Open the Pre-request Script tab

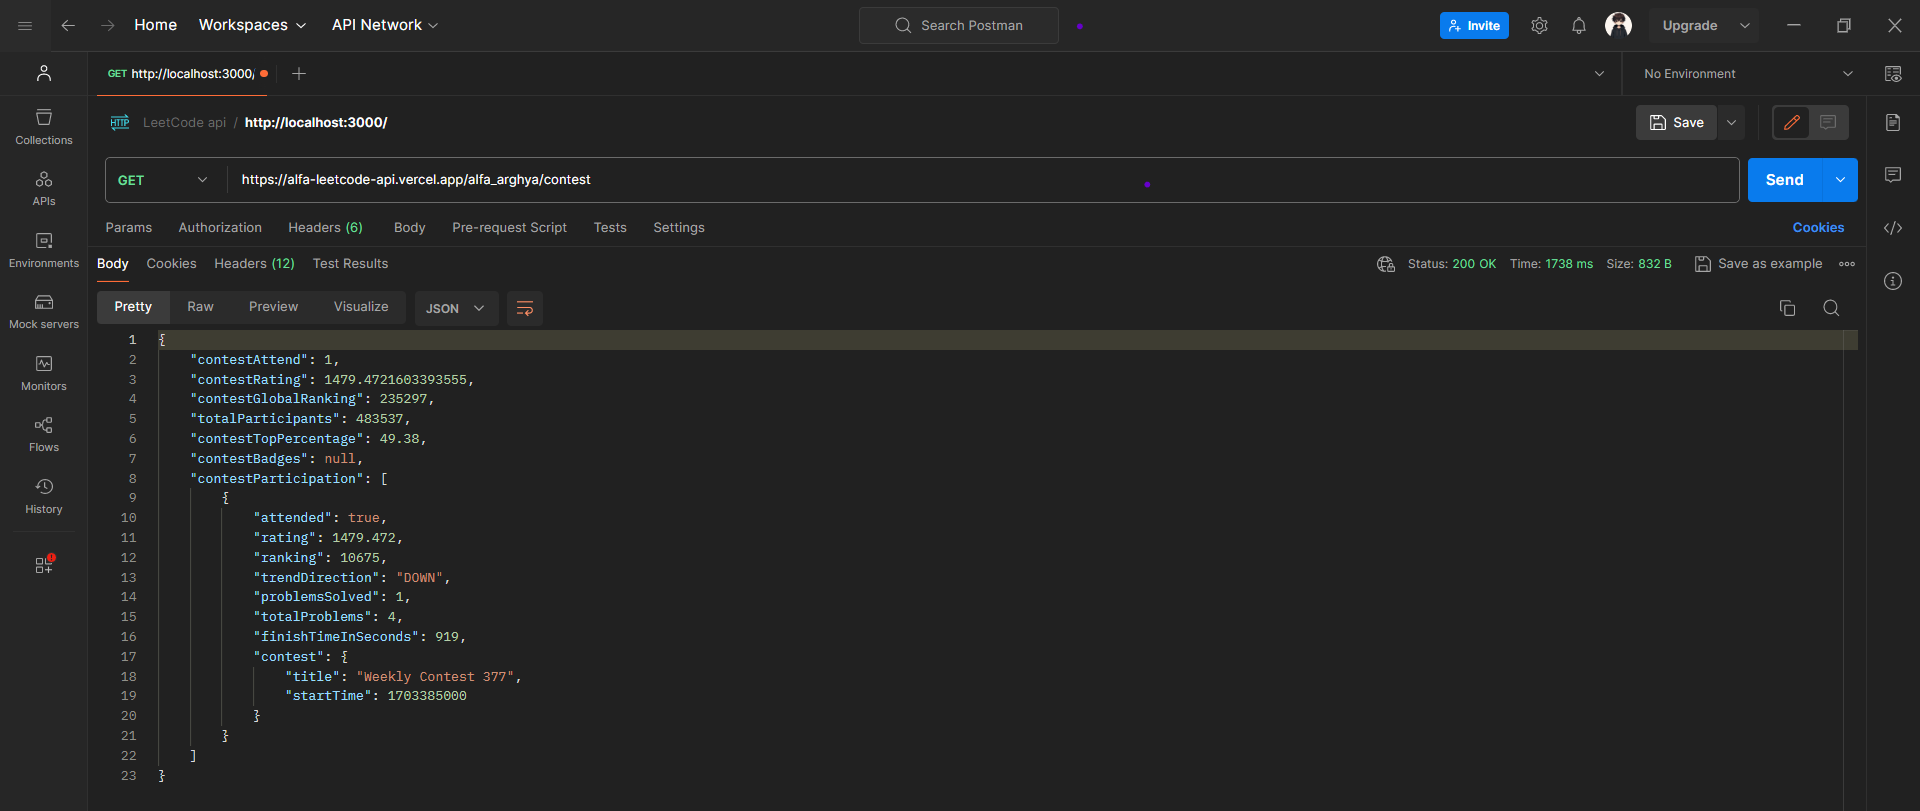509,228
